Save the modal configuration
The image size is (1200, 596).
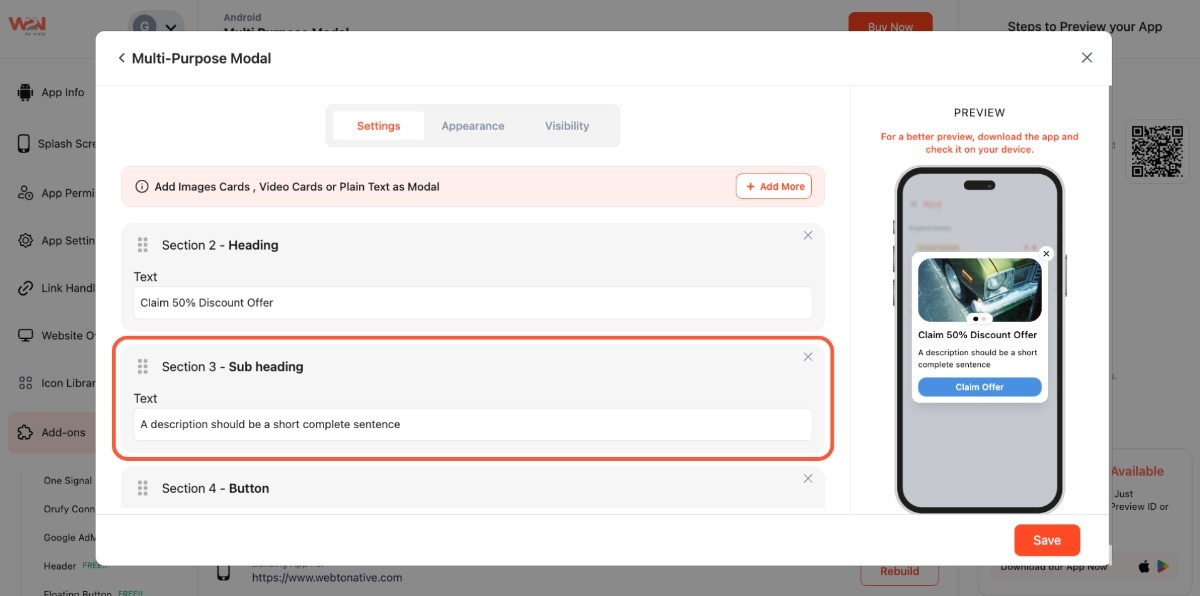1047,540
